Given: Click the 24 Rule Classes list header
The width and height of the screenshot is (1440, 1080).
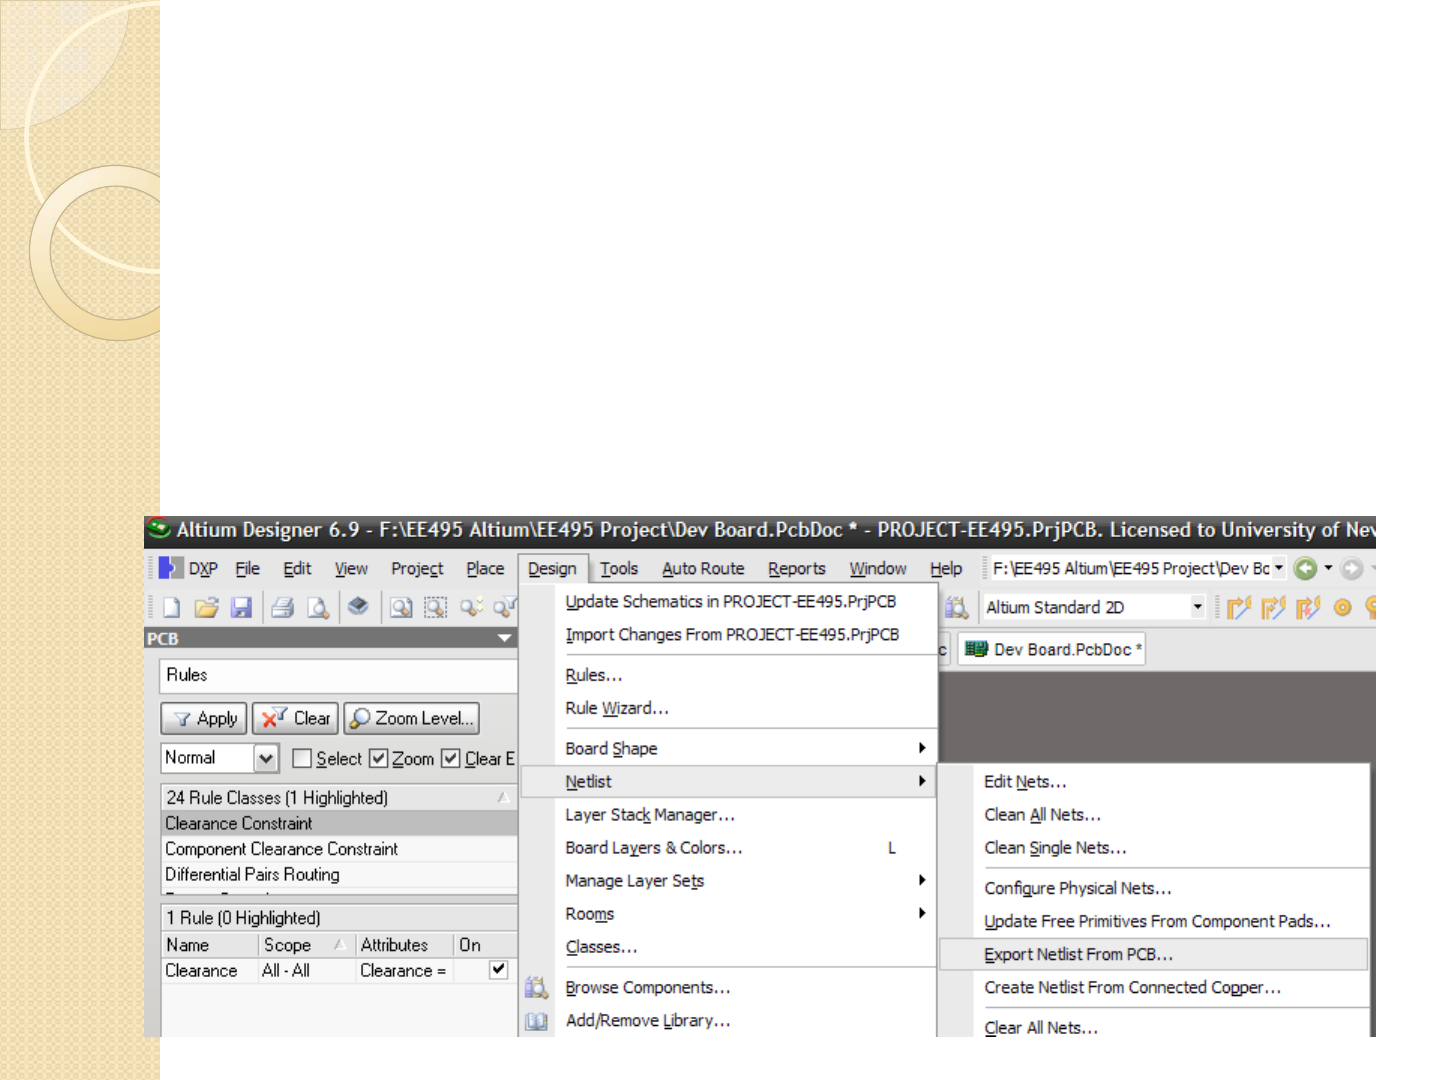Looking at the screenshot, I should pyautogui.click(x=339, y=797).
